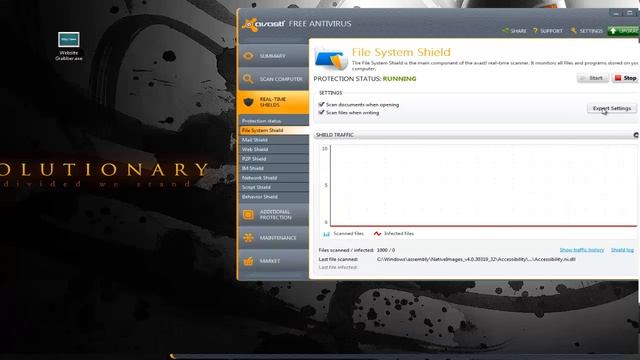Screen dimensions: 640x360
Task: Click the Share icon in header
Action: click(505, 31)
